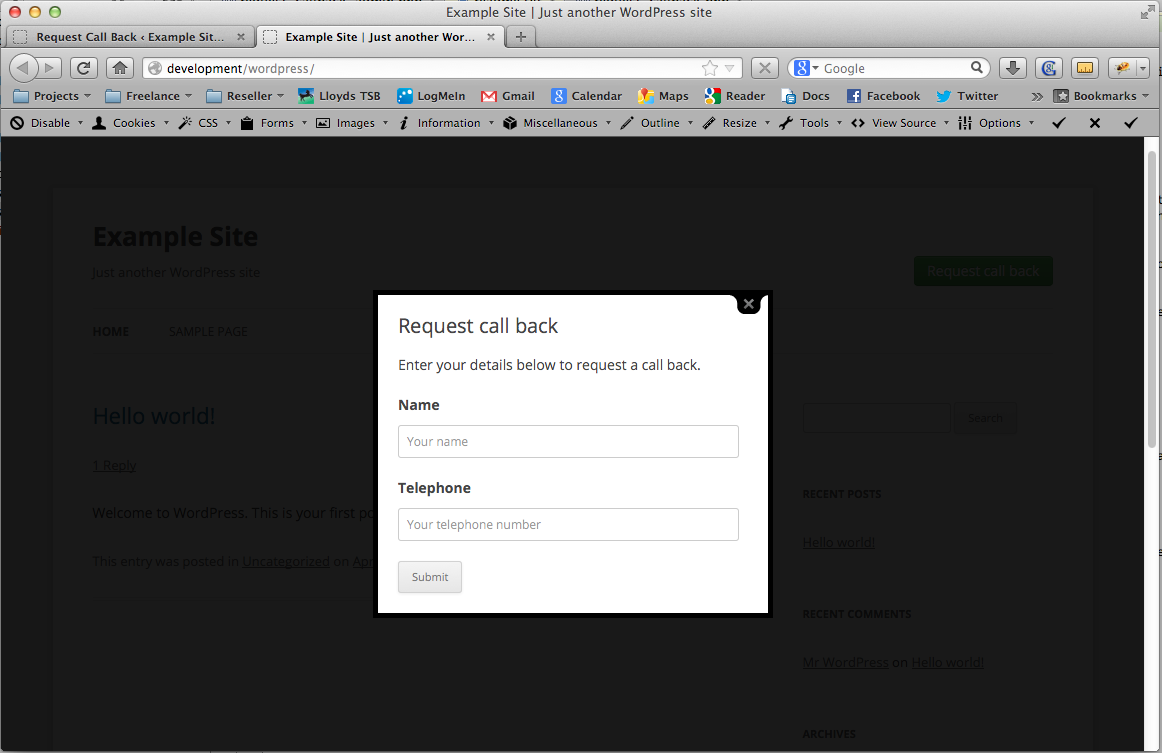
Task: Open Reader bookmark
Action: click(x=735, y=96)
